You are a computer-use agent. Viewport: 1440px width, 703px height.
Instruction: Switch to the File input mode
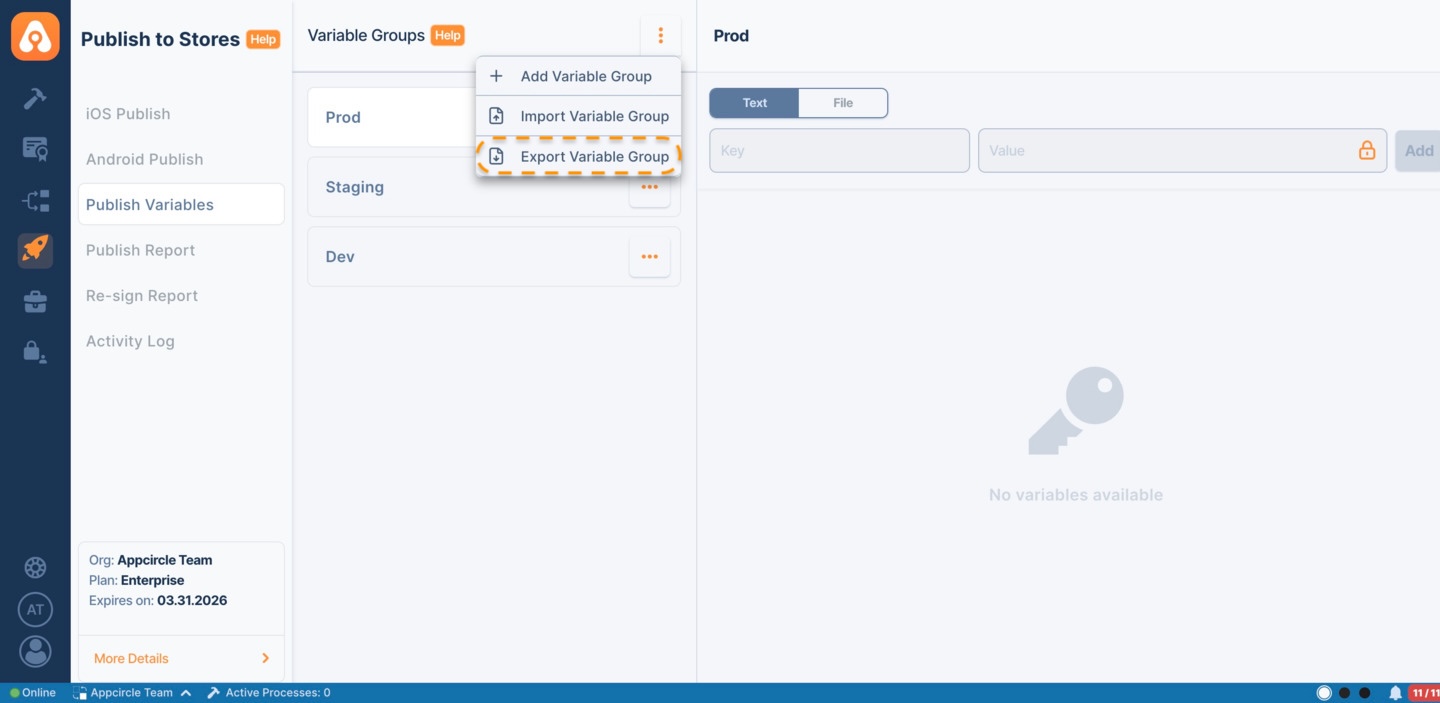(x=843, y=102)
